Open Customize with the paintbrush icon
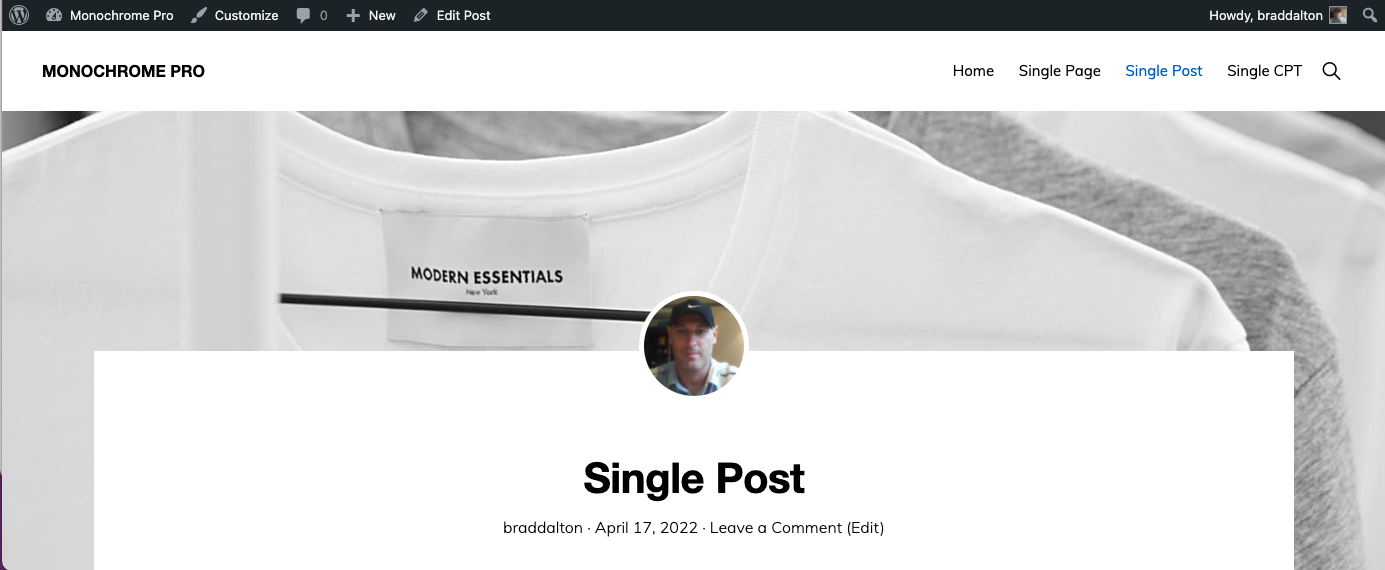The height and width of the screenshot is (570, 1385). click(x=199, y=15)
